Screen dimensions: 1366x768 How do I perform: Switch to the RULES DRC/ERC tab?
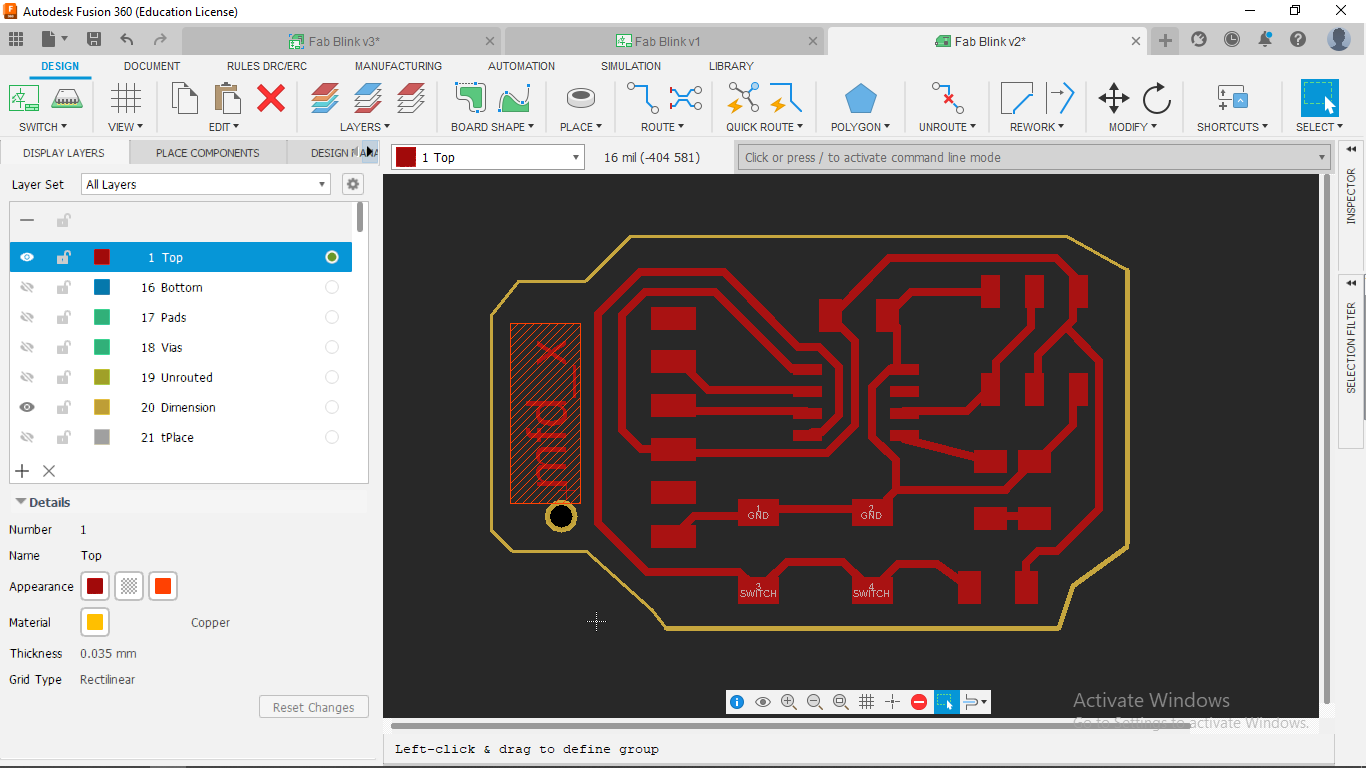pyautogui.click(x=267, y=66)
